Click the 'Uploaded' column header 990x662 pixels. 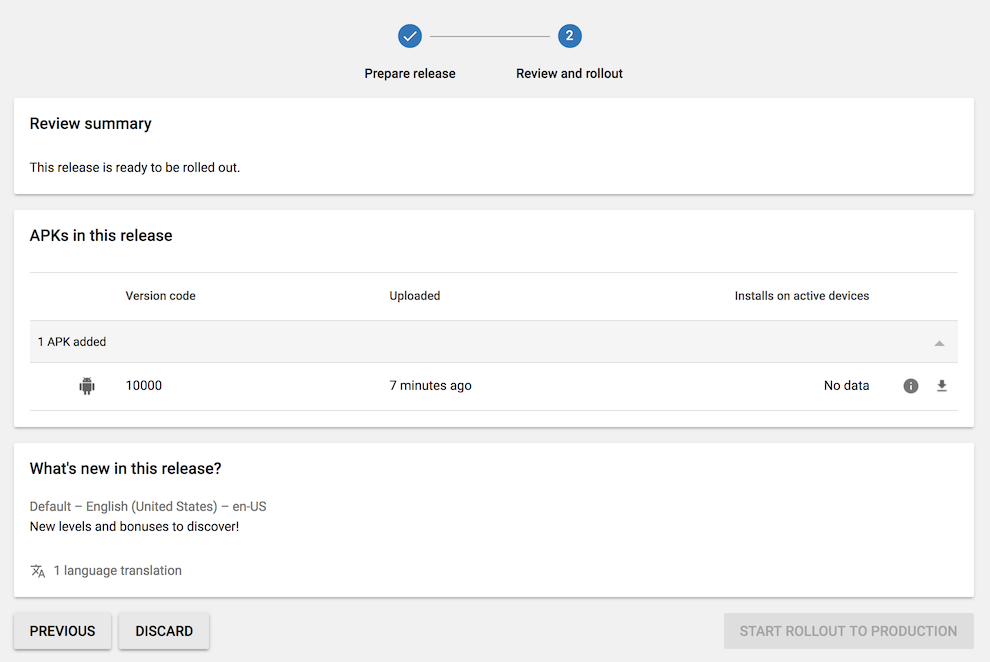tap(415, 296)
